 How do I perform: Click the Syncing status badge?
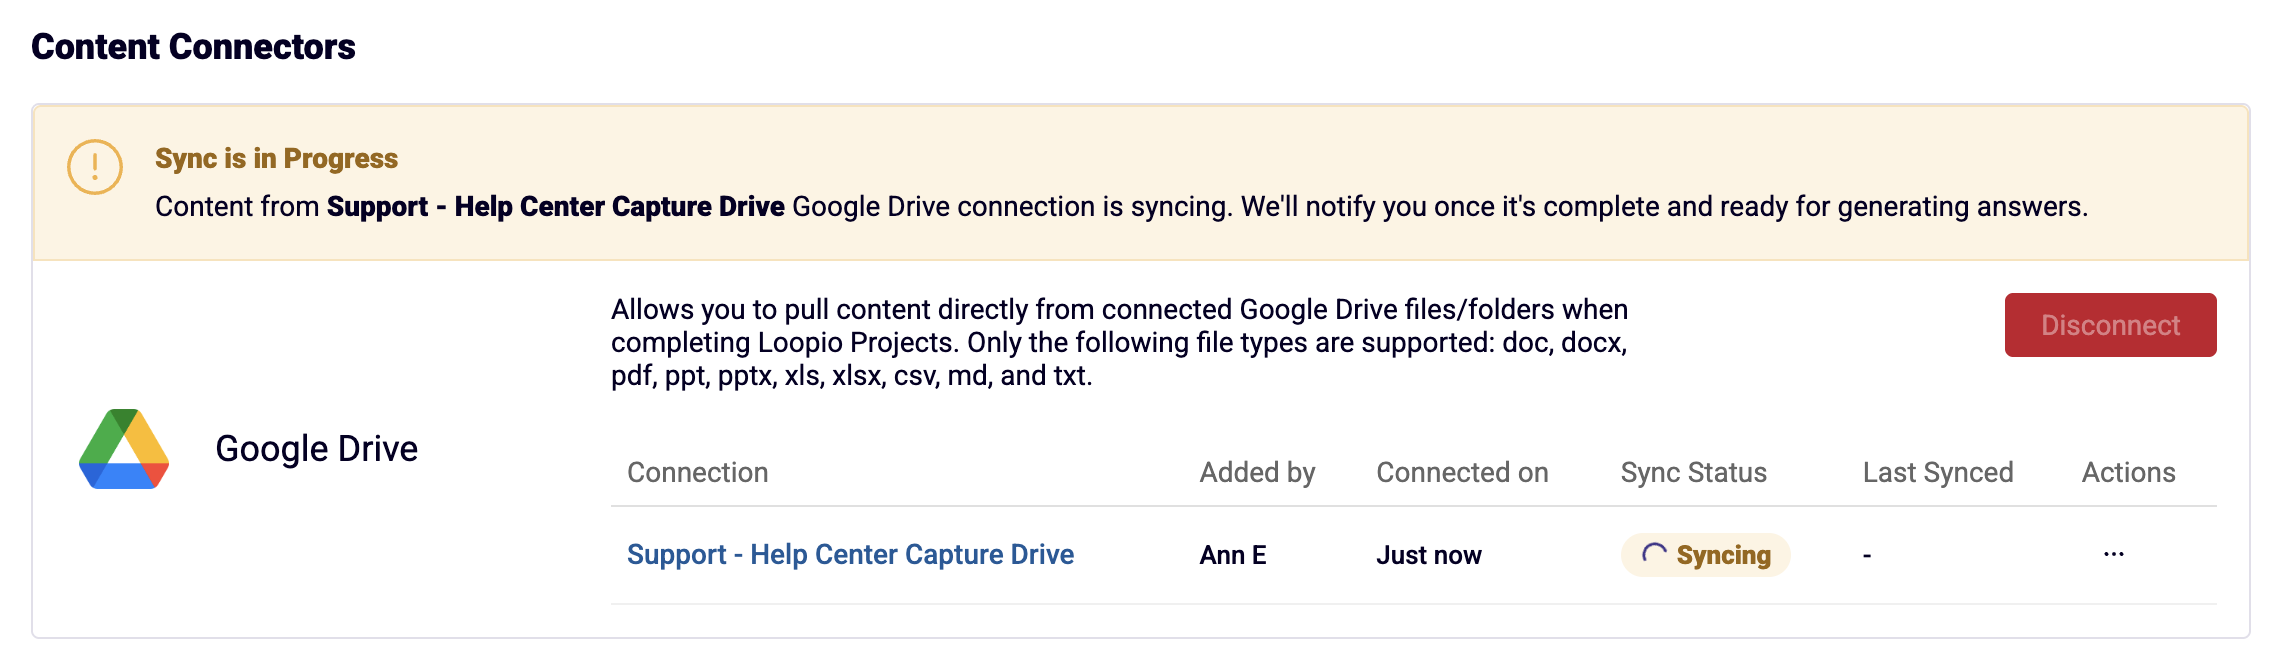pos(1705,555)
